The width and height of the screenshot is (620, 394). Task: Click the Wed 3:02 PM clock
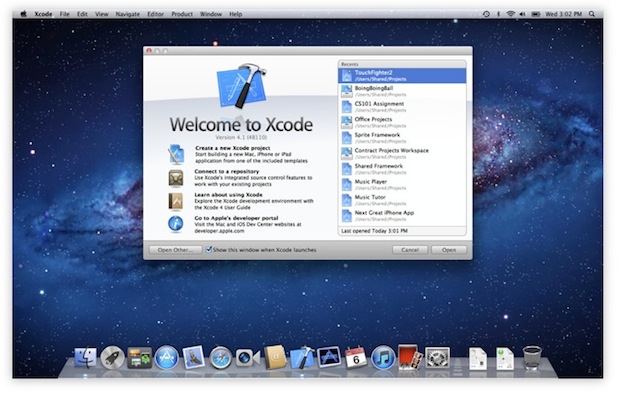(x=563, y=14)
